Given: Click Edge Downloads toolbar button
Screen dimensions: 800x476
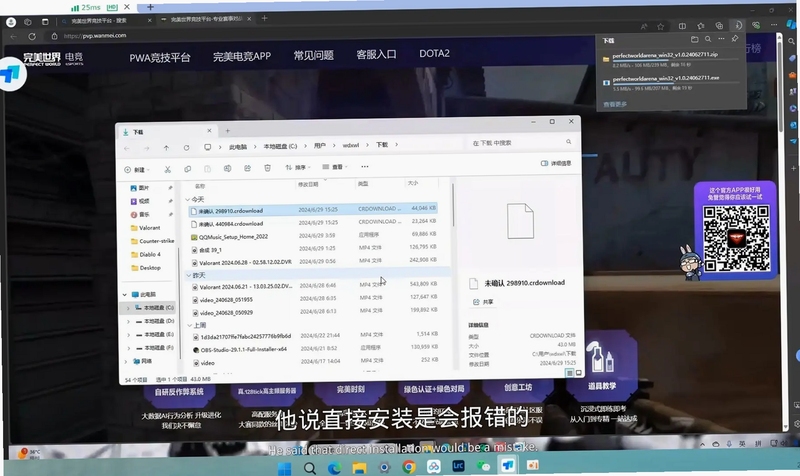Looking at the screenshot, I should pyautogui.click(x=738, y=25).
